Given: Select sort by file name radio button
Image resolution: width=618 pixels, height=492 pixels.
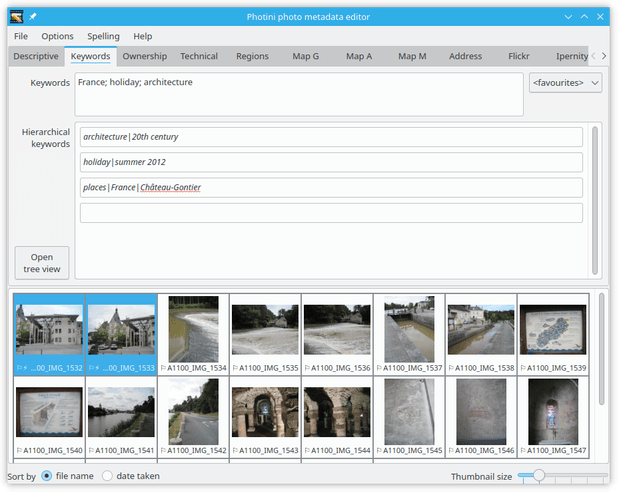Looking at the screenshot, I should tap(47, 476).
